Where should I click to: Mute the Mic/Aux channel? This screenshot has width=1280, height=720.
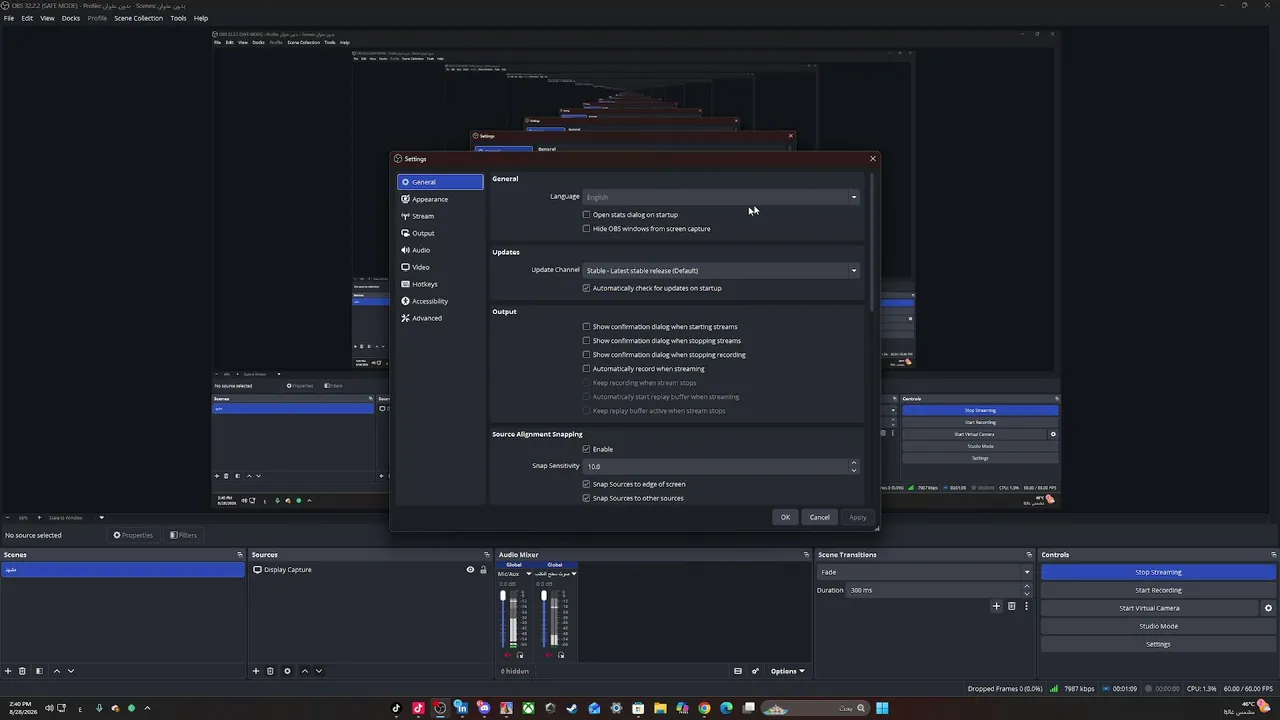506,655
